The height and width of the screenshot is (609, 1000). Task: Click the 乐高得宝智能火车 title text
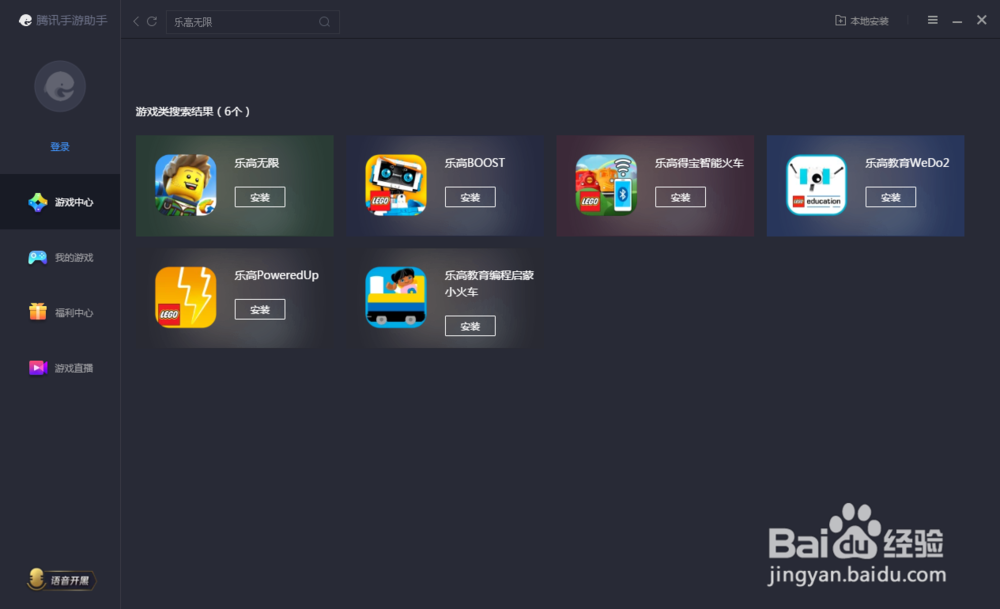(x=699, y=163)
